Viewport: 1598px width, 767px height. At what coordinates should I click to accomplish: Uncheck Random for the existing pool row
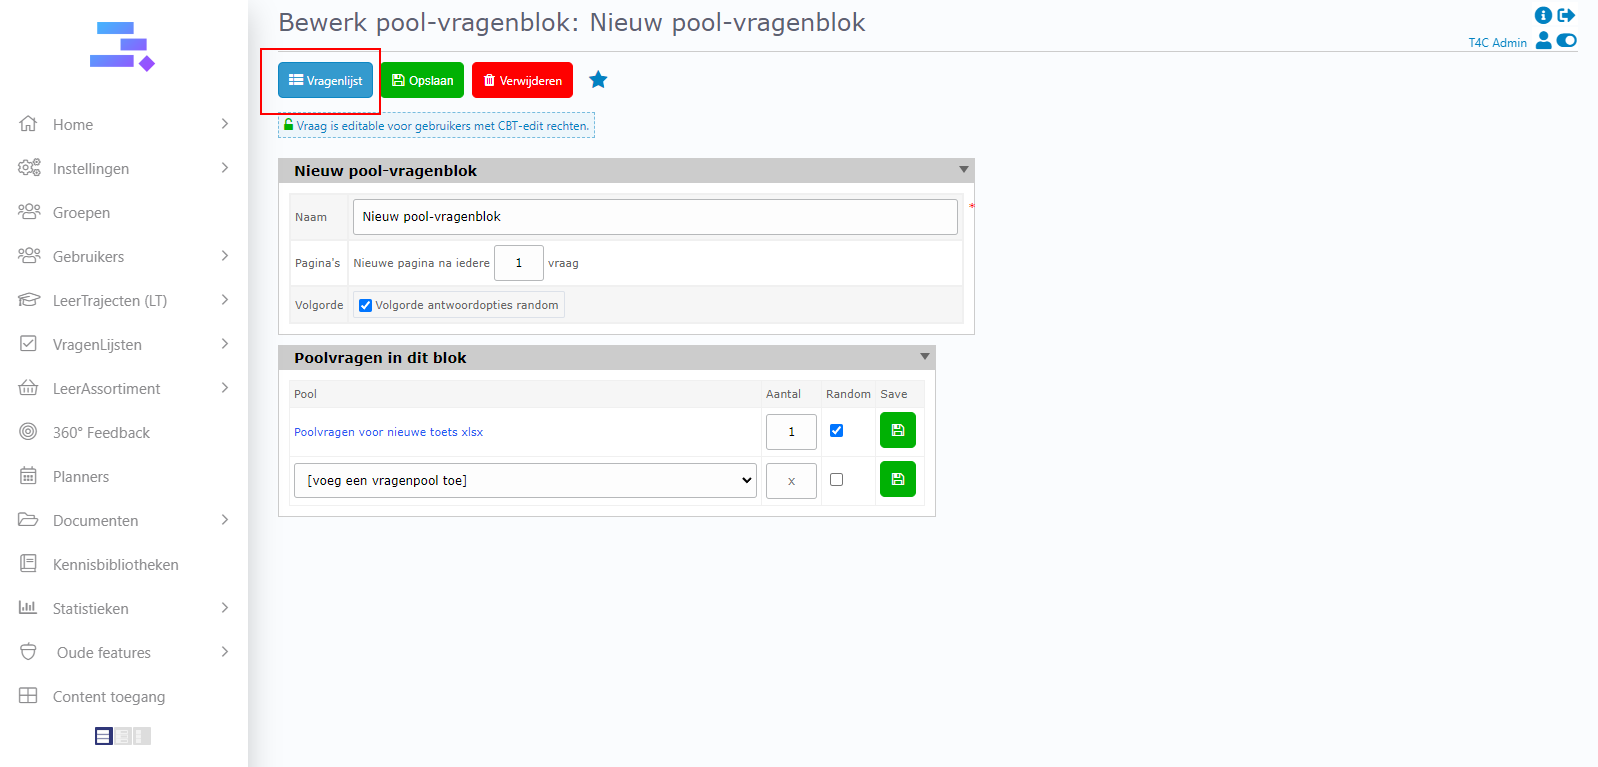836,431
